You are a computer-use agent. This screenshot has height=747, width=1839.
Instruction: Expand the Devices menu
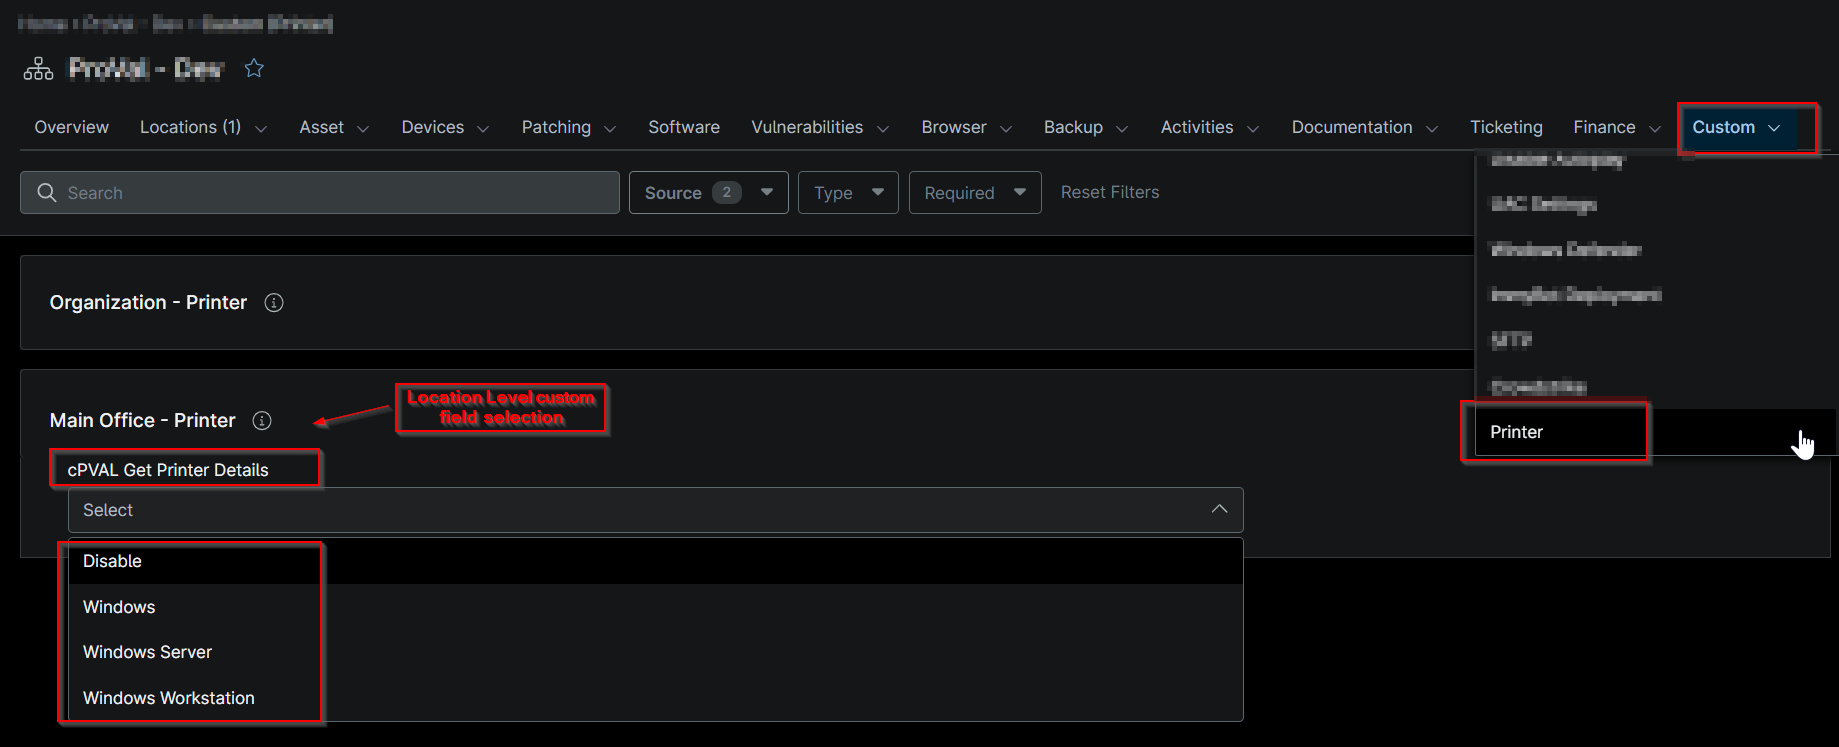pos(445,127)
